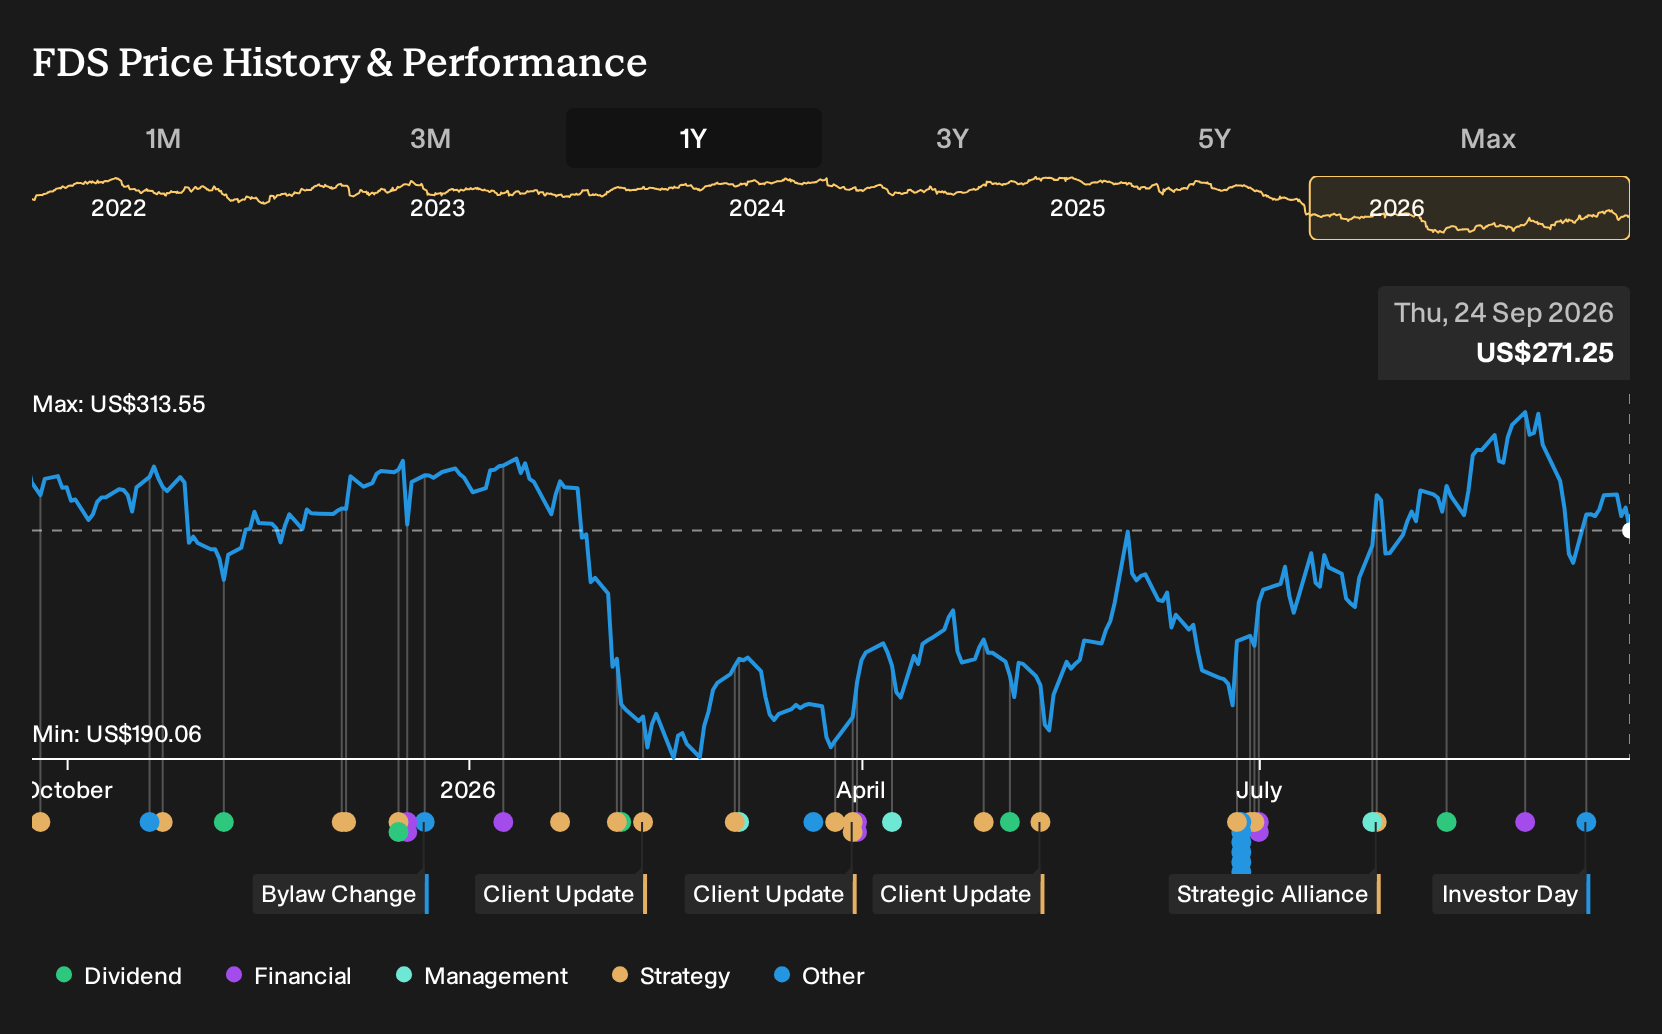Click the Financial legend purple dot
This screenshot has width=1662, height=1034.
[x=234, y=974]
